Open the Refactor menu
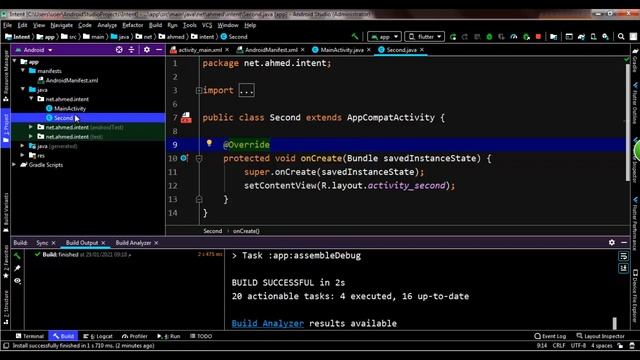The image size is (640, 360). pos(133,25)
